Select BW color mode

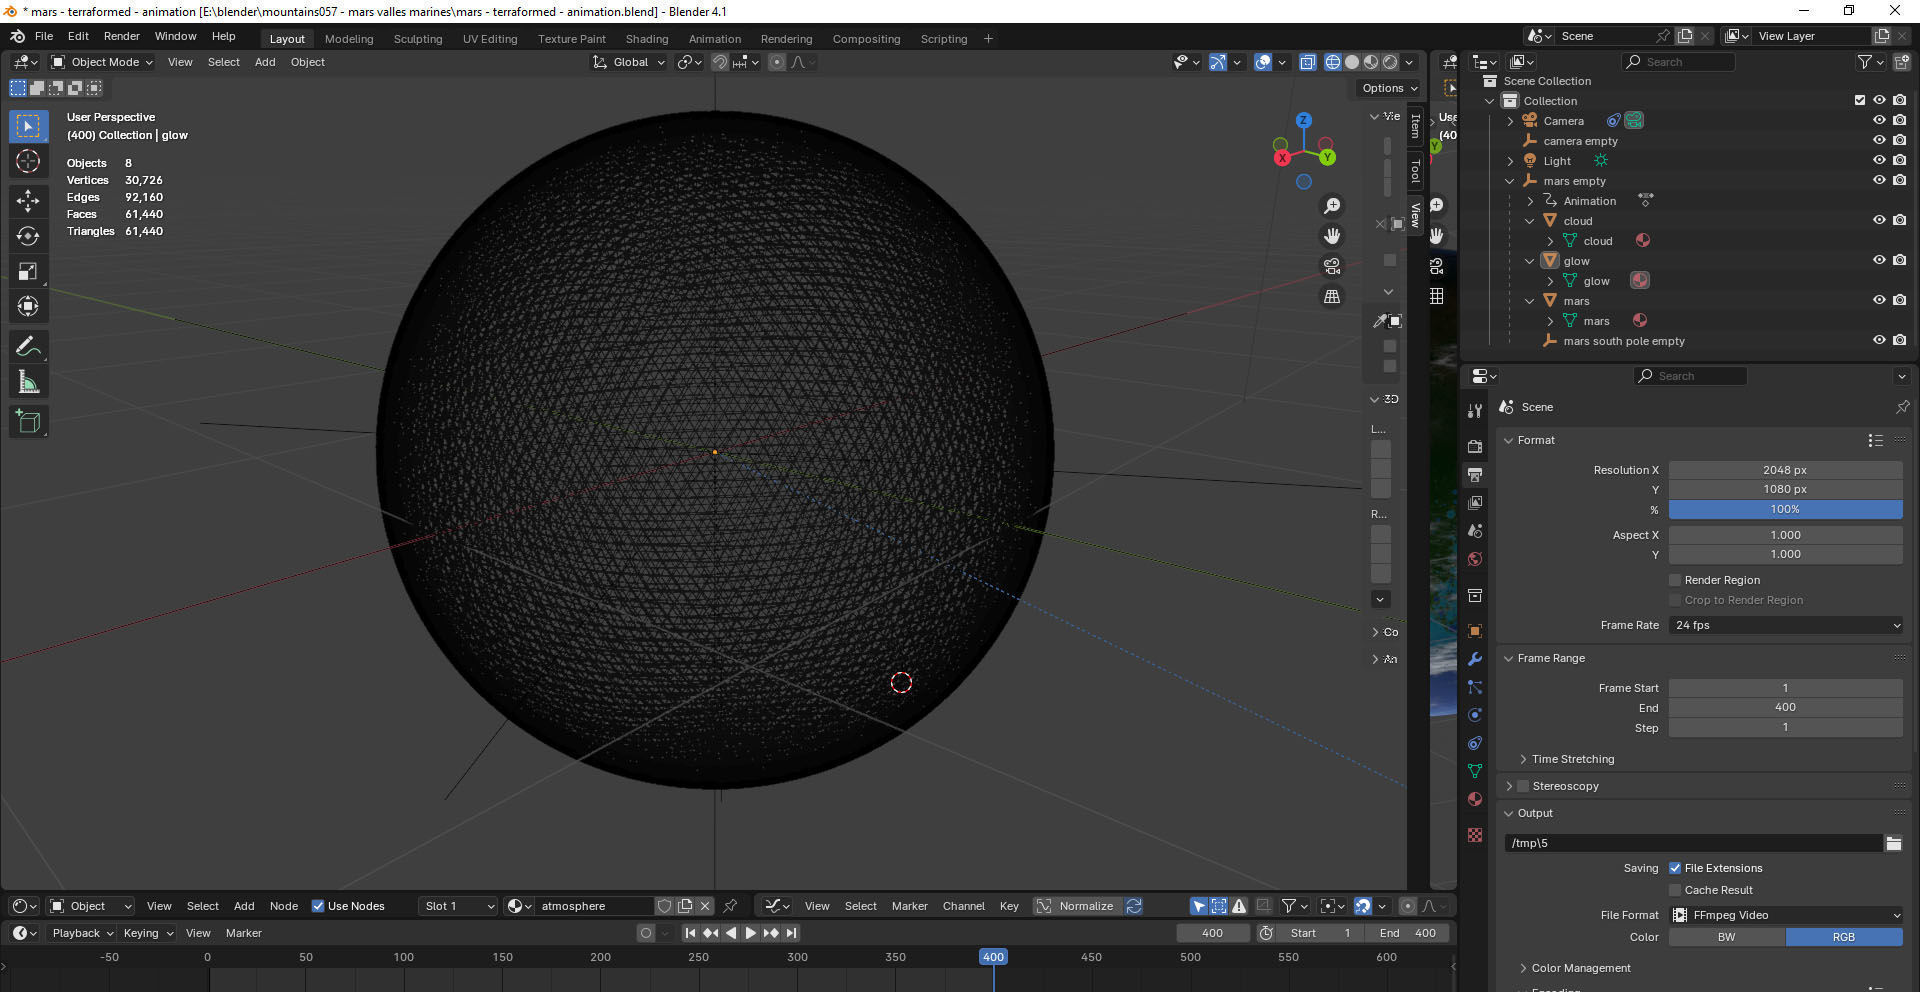pos(1727,937)
